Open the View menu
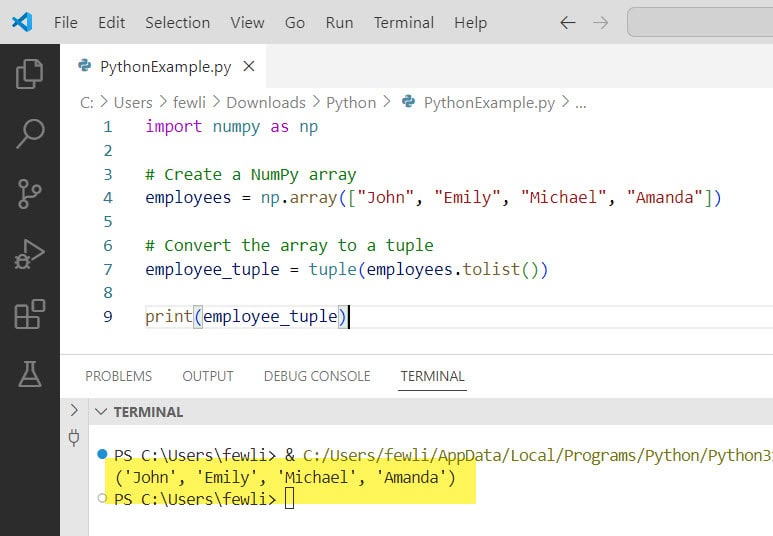Image resolution: width=773 pixels, height=536 pixels. [247, 23]
